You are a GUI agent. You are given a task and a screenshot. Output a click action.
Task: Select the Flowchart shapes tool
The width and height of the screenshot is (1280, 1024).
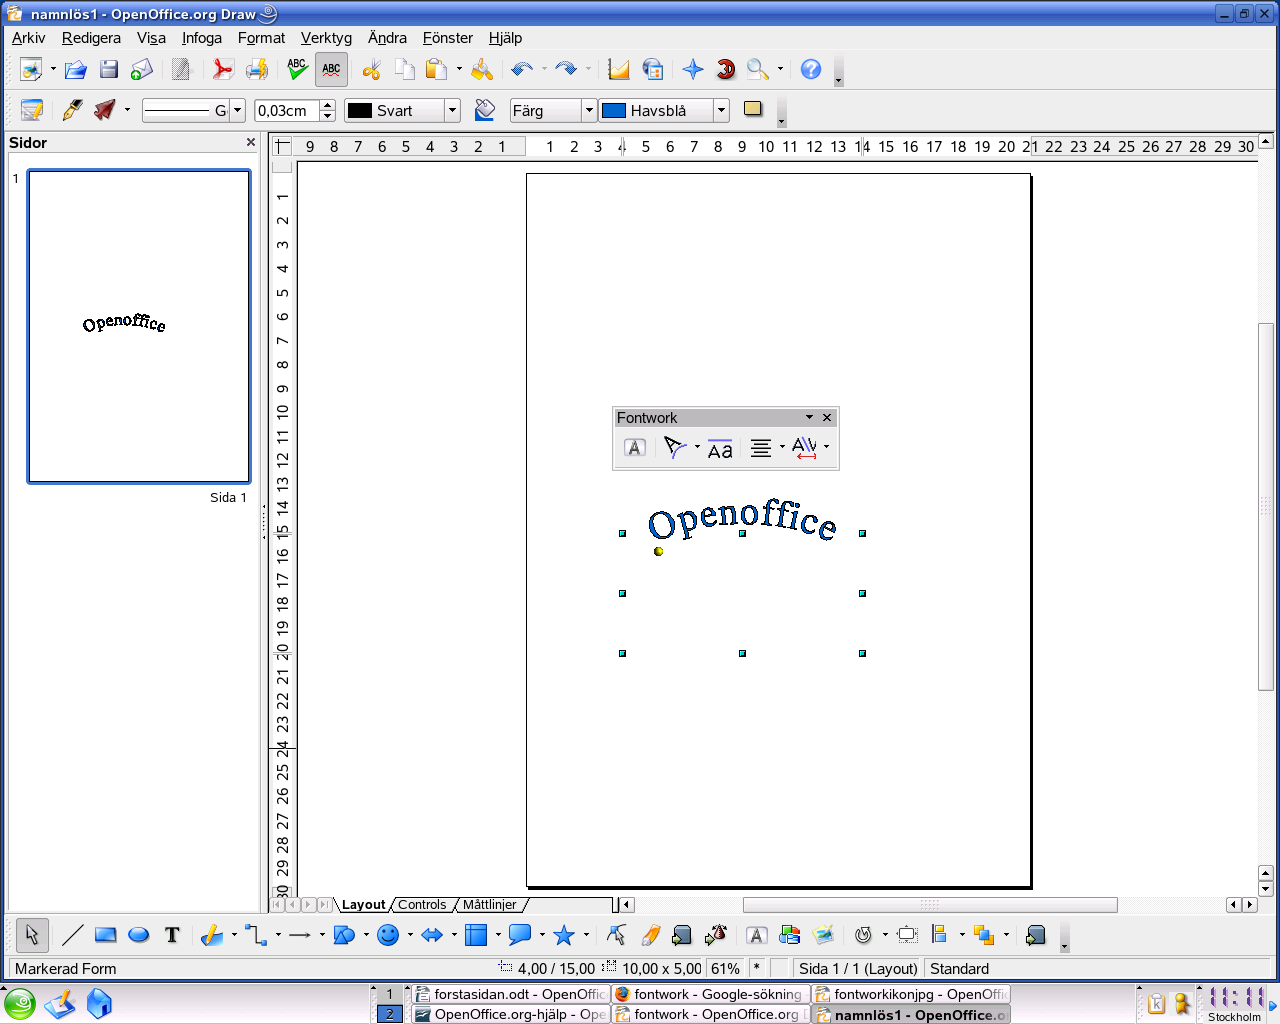point(476,935)
